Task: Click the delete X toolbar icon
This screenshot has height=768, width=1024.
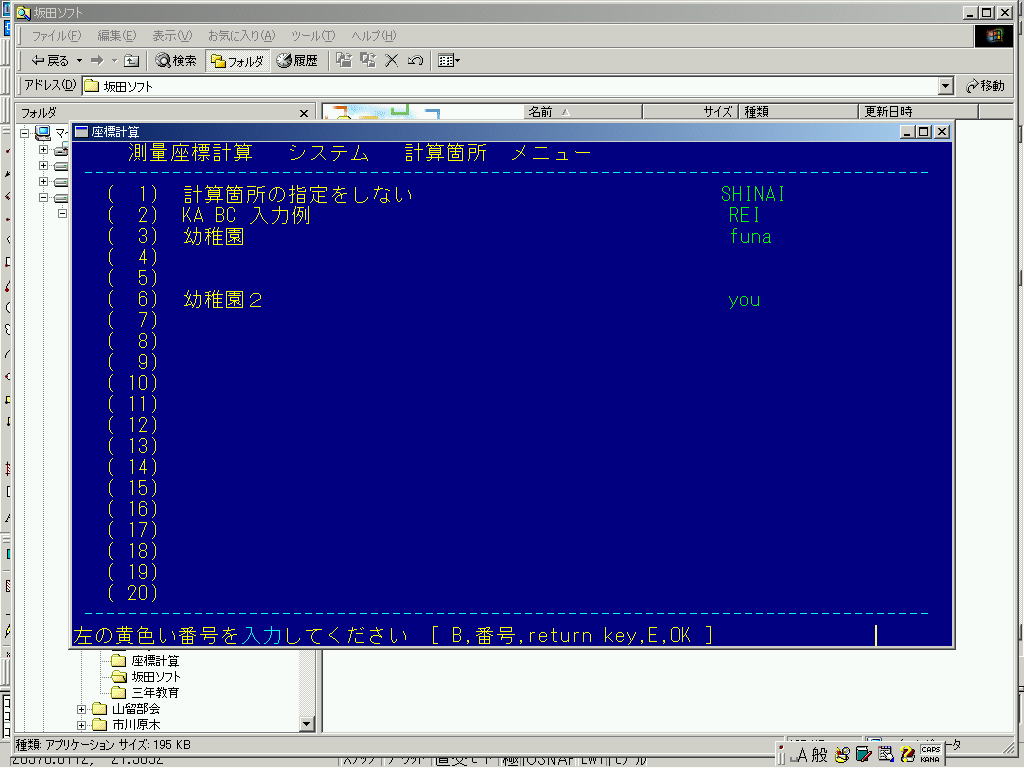Action: [392, 60]
